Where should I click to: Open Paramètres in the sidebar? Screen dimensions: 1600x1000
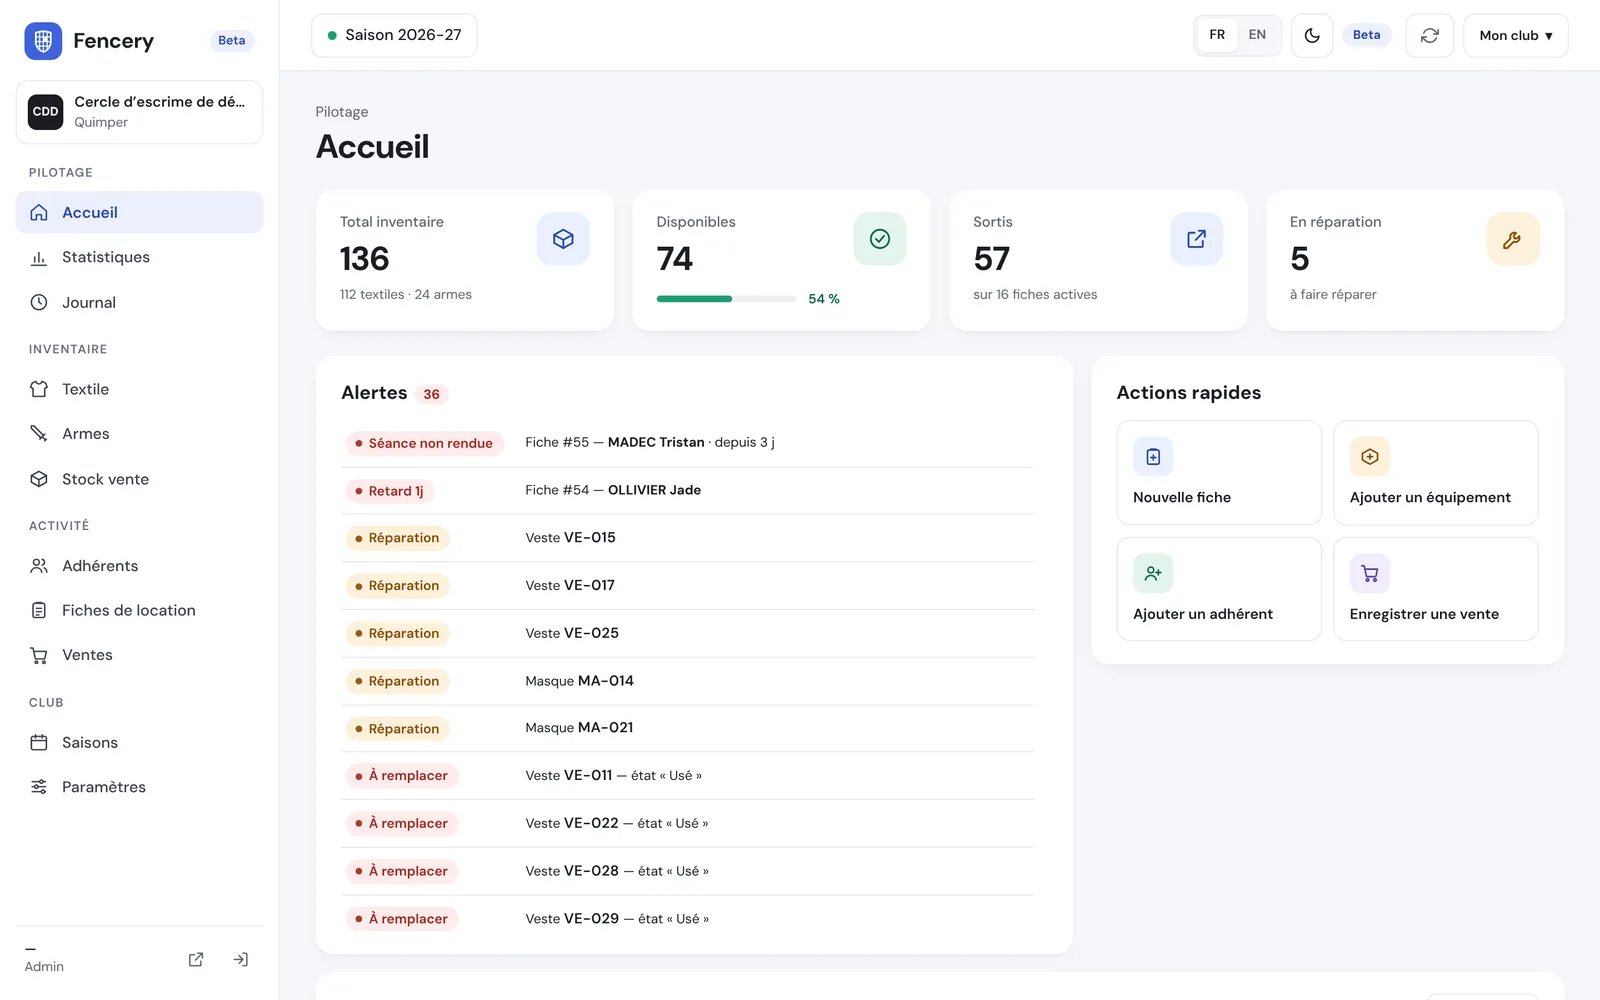coord(139,787)
